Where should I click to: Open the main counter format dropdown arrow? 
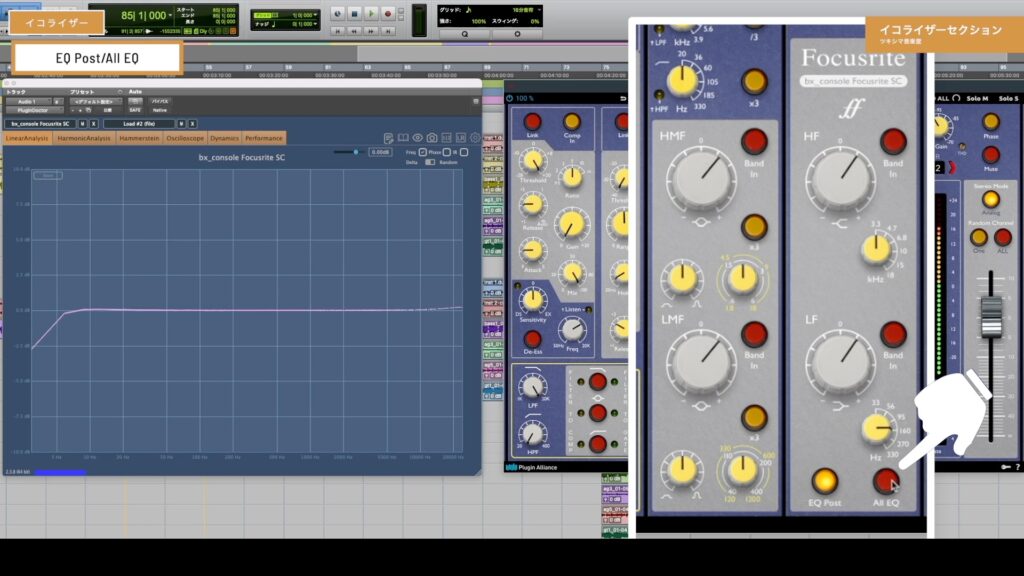click(x=170, y=15)
